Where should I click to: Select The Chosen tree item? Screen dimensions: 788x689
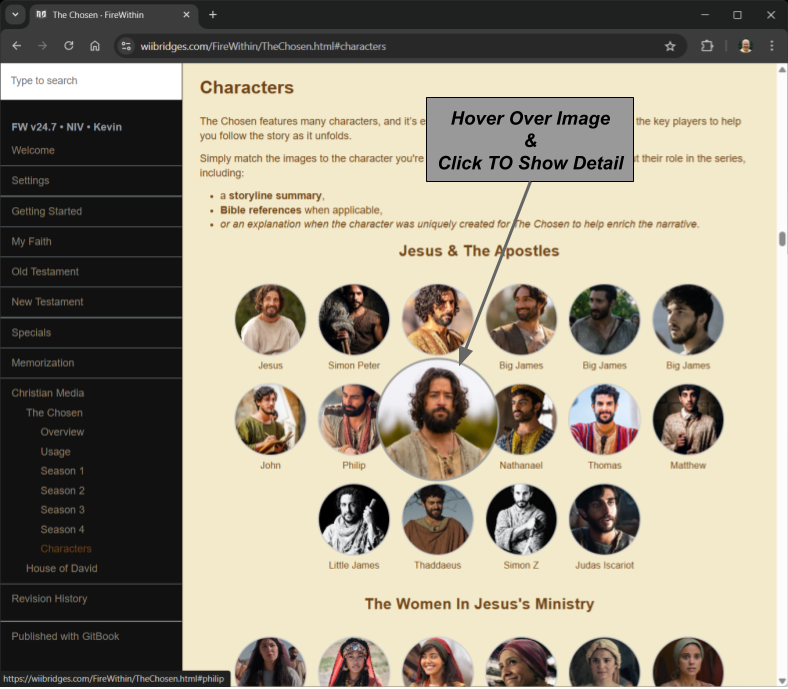coord(54,413)
